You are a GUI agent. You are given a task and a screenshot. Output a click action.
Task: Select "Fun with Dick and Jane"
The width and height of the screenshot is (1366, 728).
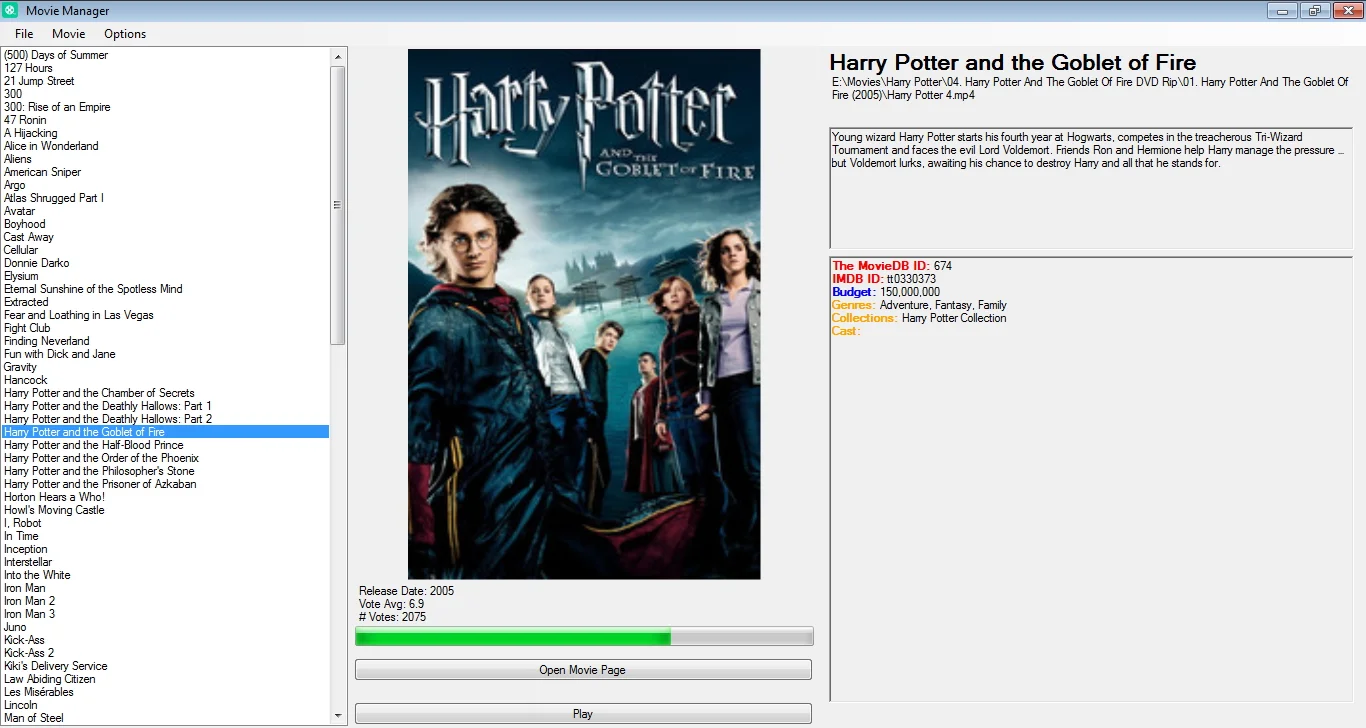[x=165, y=354]
